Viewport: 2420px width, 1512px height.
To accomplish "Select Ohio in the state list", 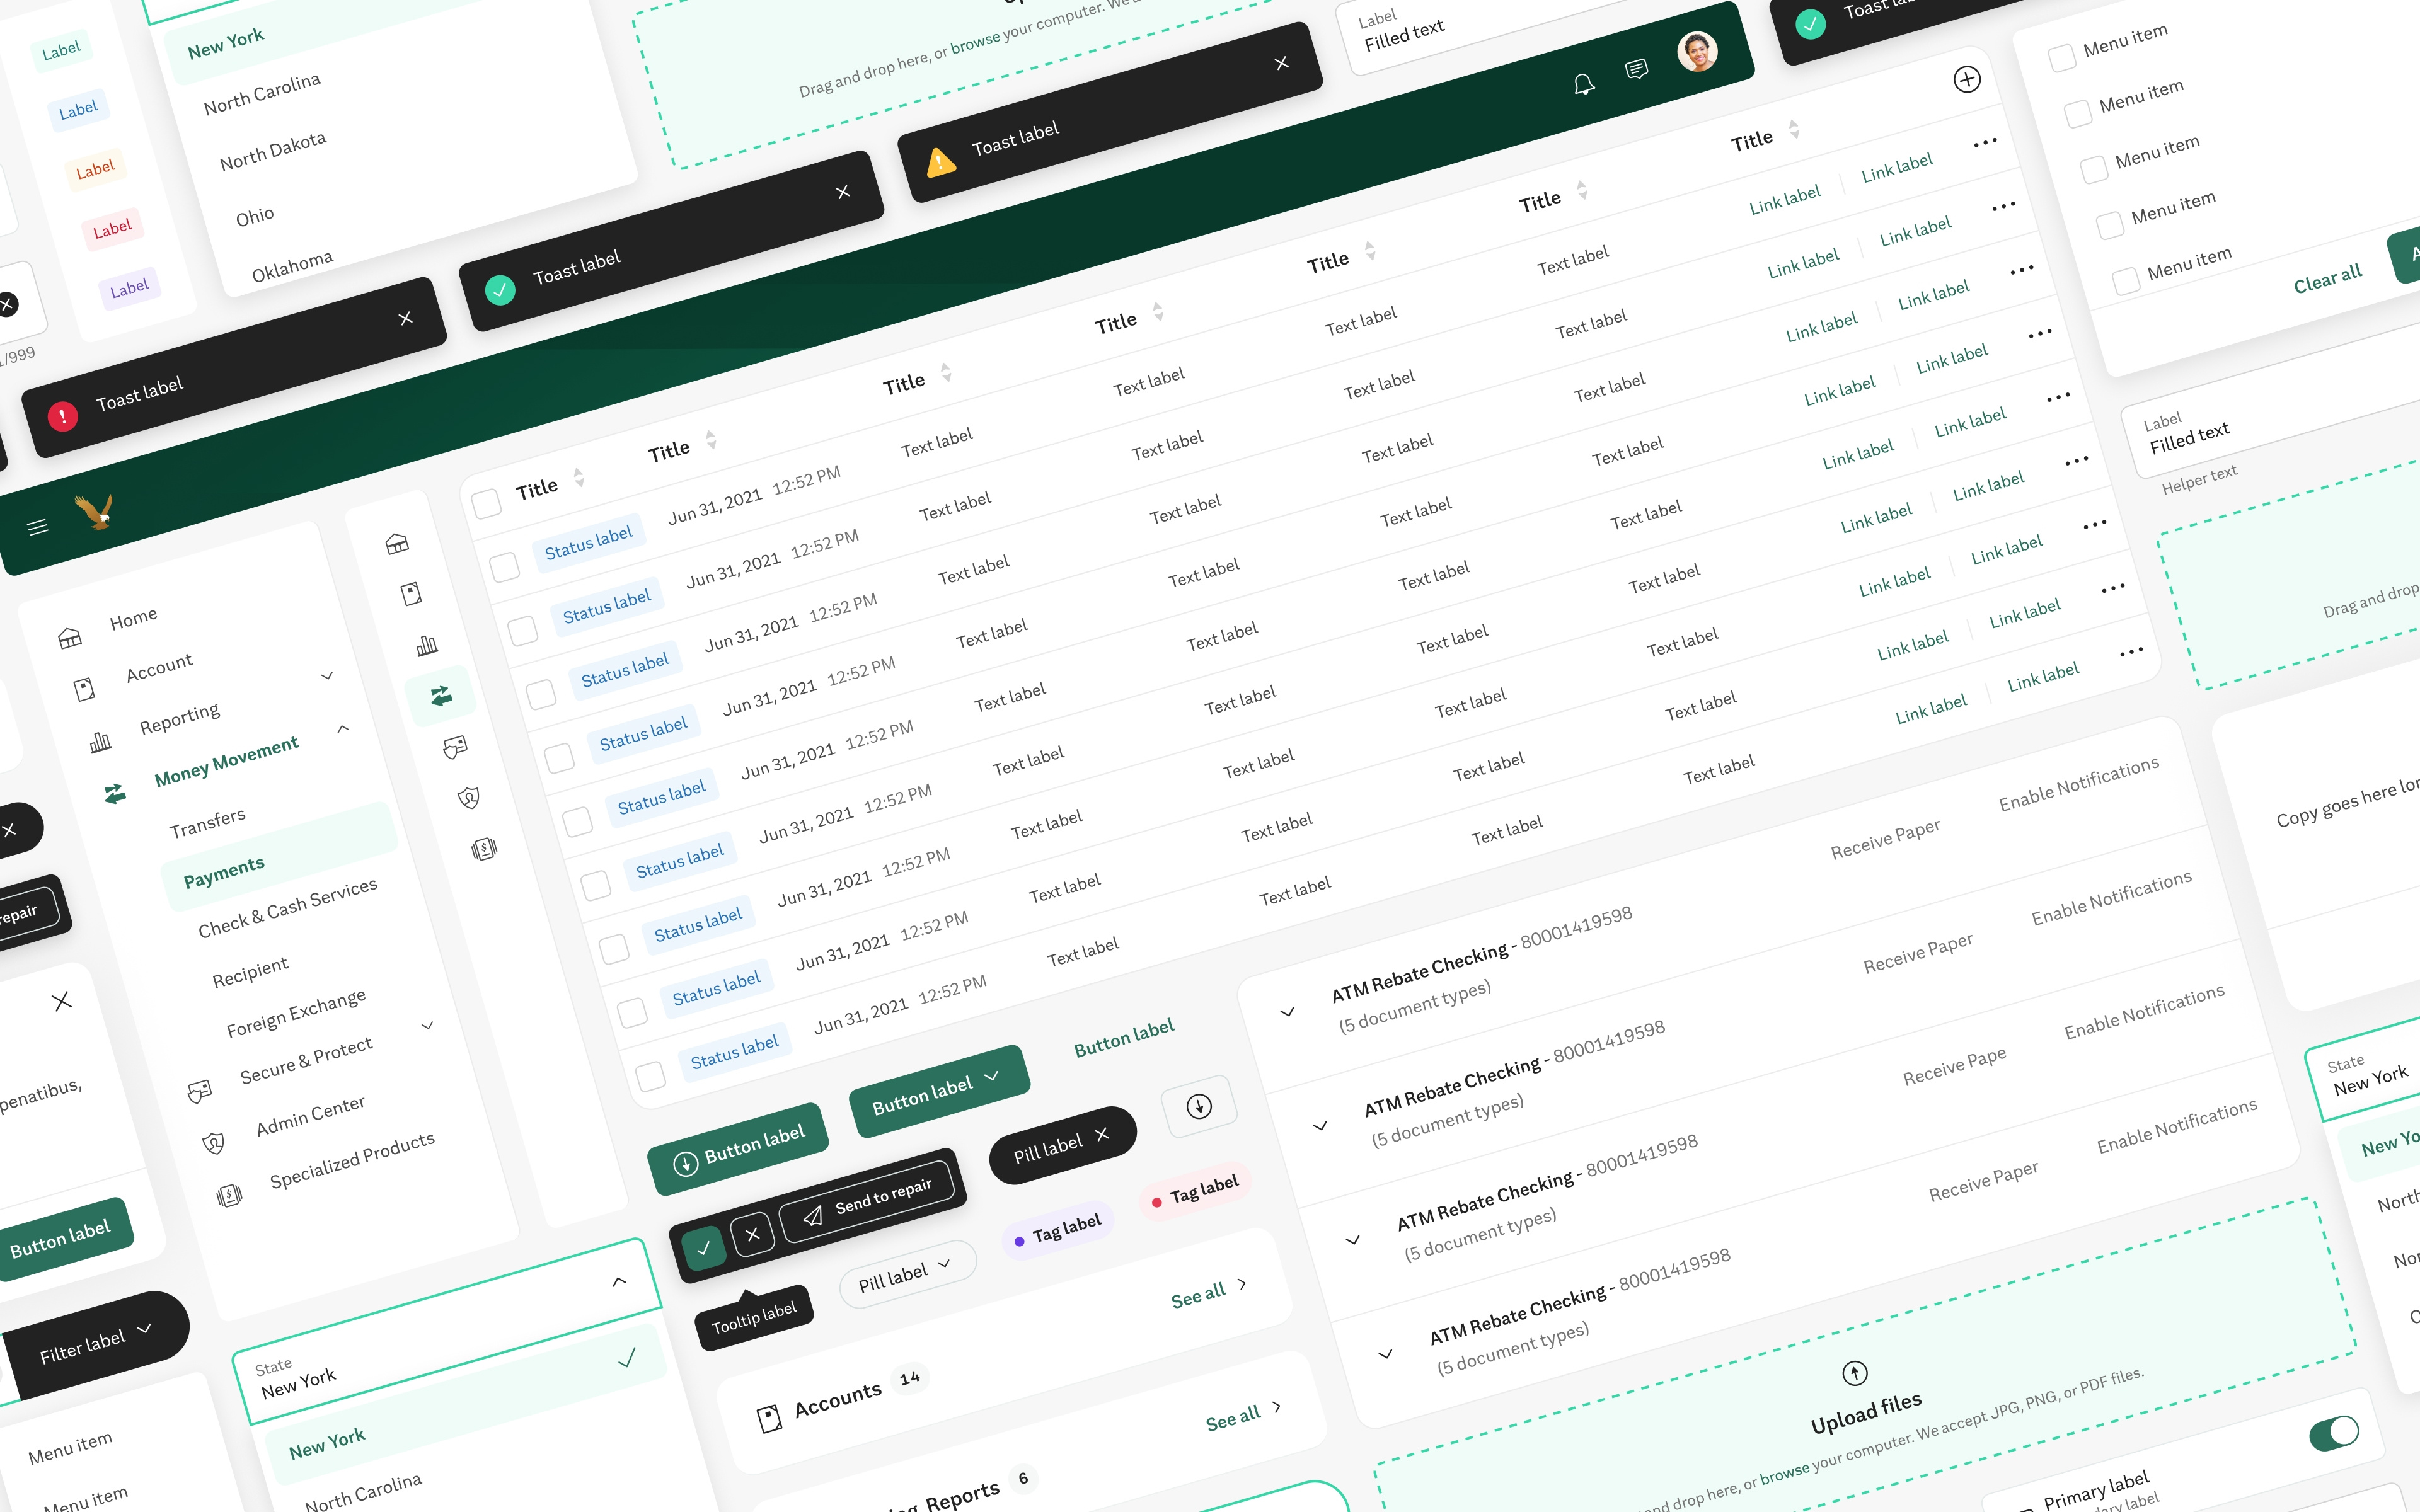I will [x=254, y=215].
